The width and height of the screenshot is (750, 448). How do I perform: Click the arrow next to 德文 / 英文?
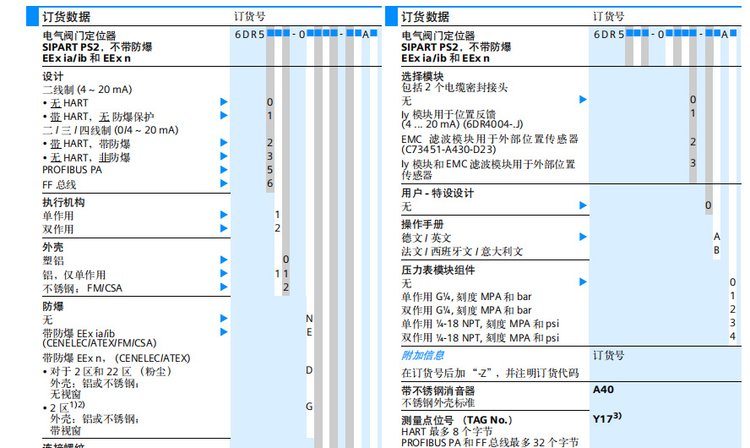point(583,237)
